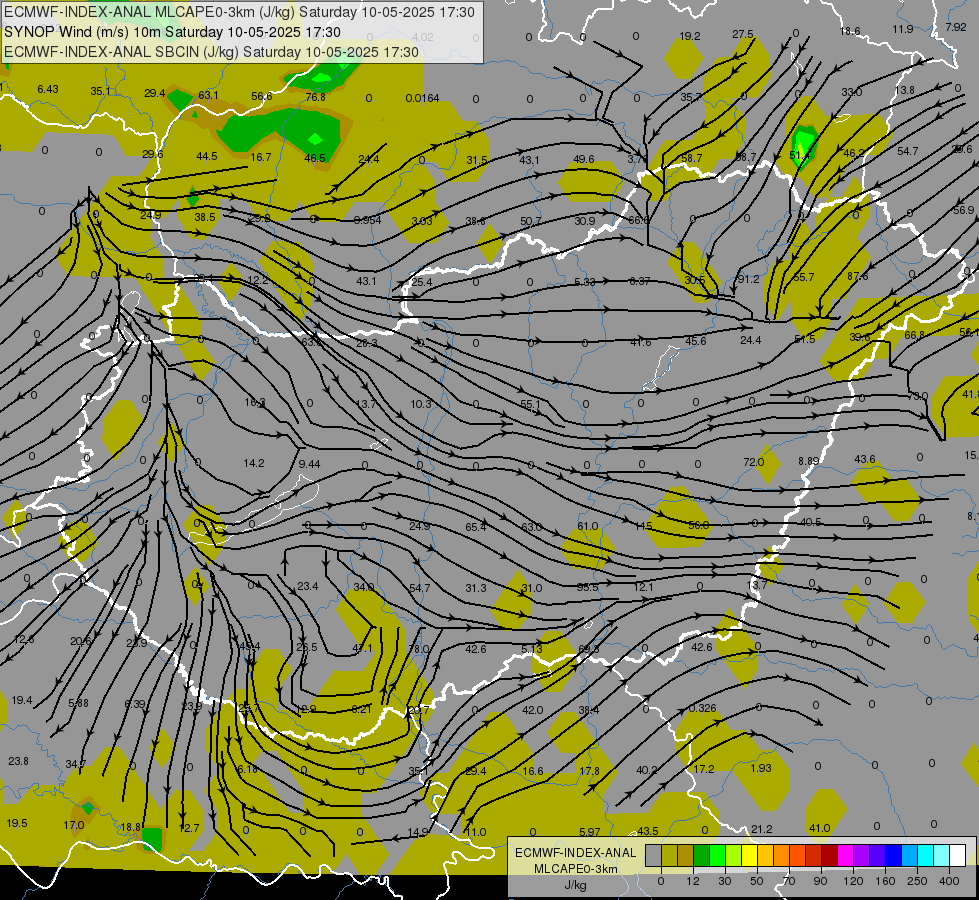Click the SYNOP Wind 10m header line
This screenshot has height=900, width=979.
coord(173,32)
